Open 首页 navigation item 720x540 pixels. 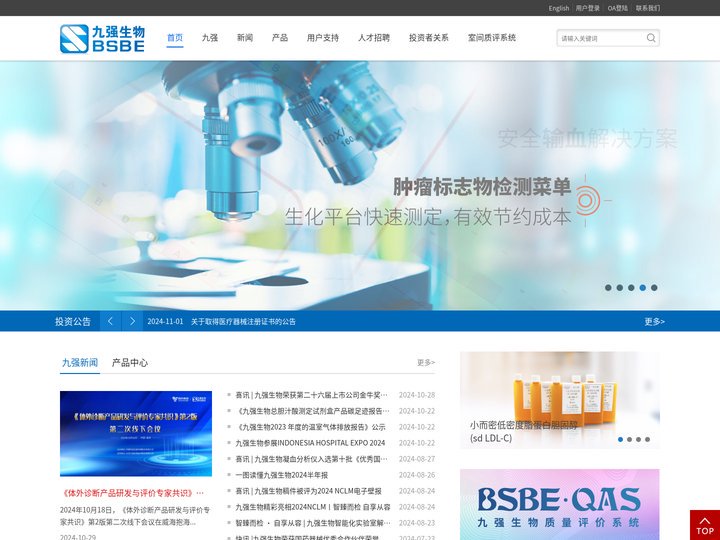(175, 38)
